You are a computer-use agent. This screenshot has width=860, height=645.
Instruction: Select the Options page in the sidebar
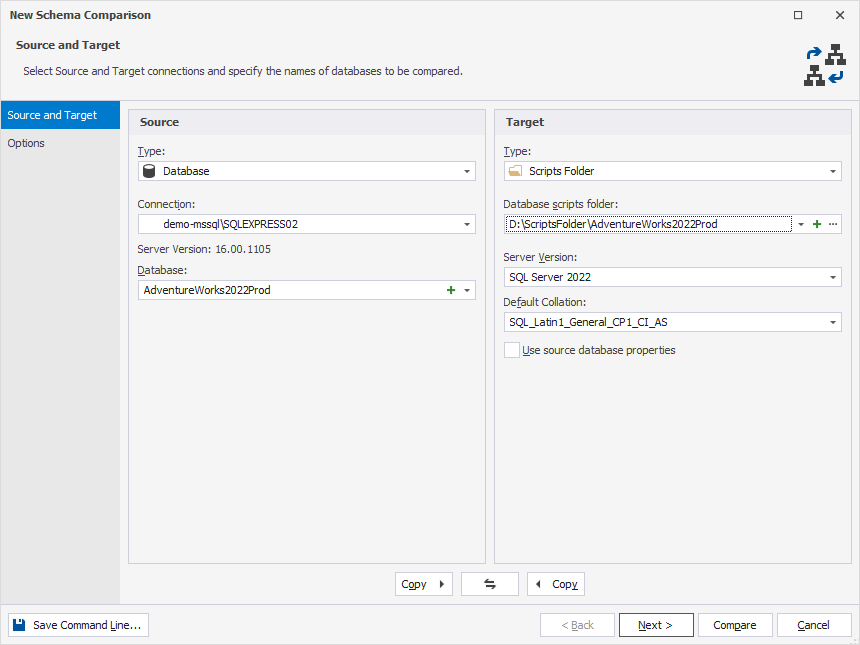25,143
